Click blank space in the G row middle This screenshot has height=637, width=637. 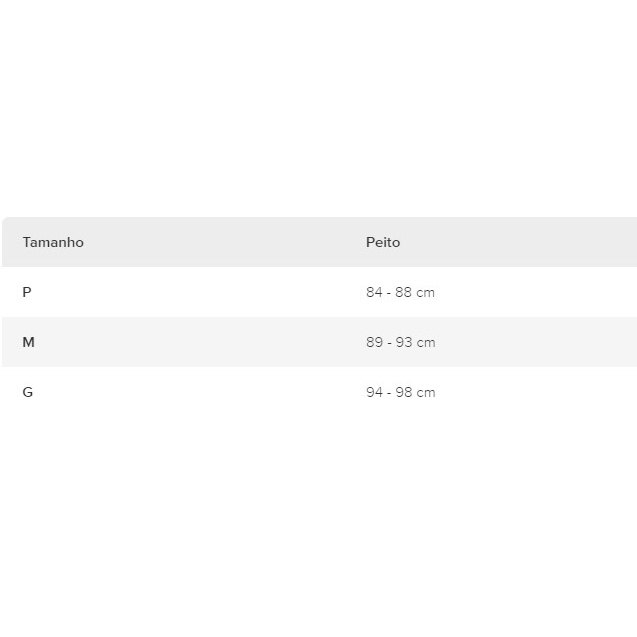pyautogui.click(x=200, y=392)
